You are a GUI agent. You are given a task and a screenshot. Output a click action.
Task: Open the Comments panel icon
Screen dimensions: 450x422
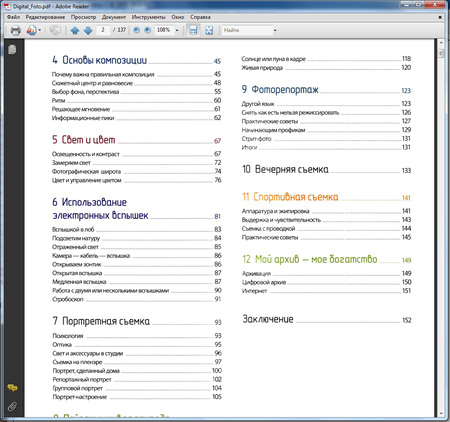click(x=12, y=388)
